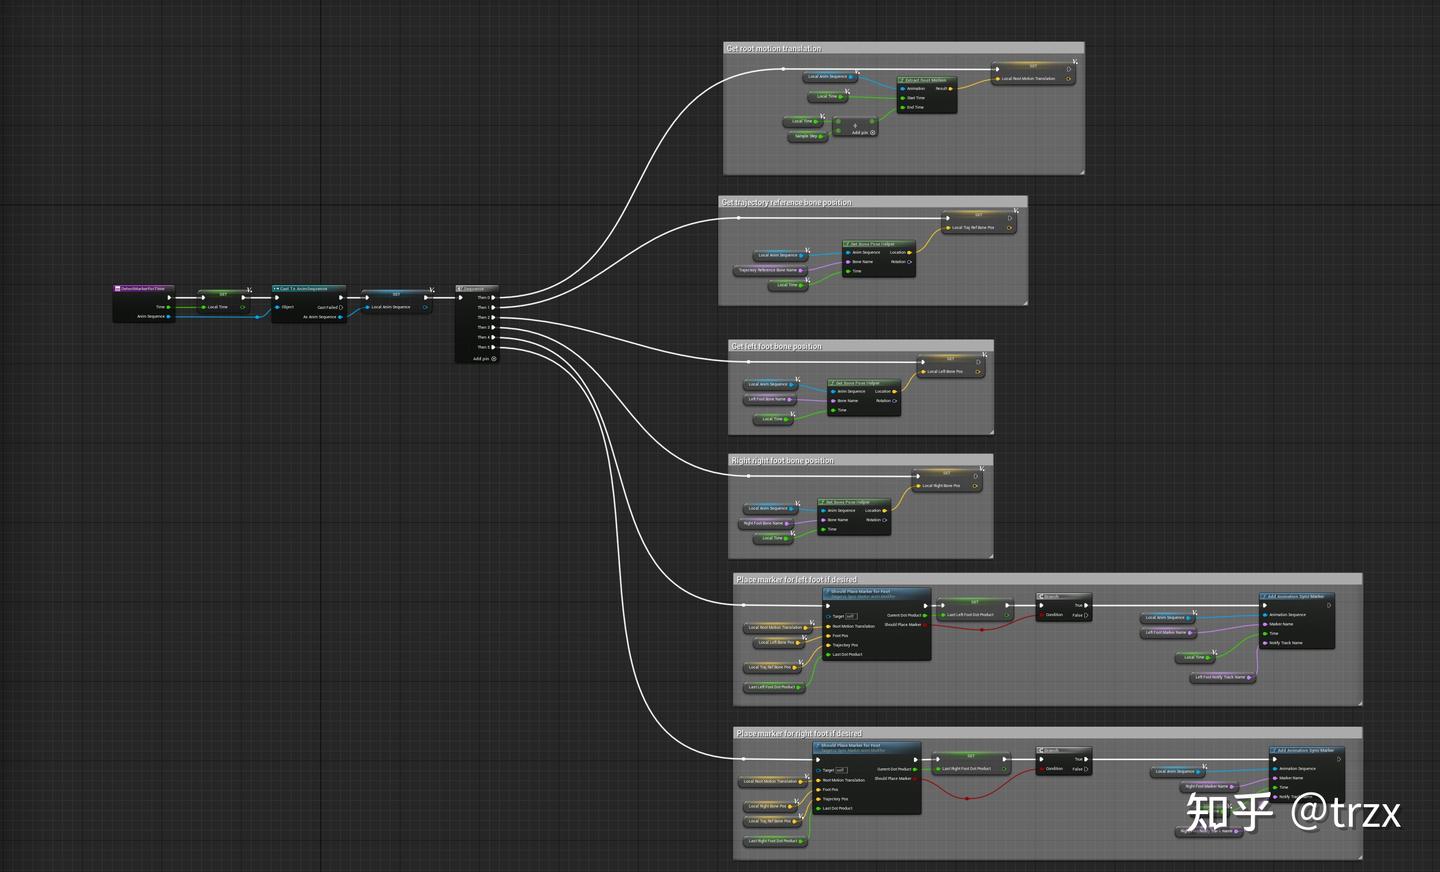The image size is (1440, 872).
Task: Click the Should Place Marker for Foot node icon
Action: point(828,592)
